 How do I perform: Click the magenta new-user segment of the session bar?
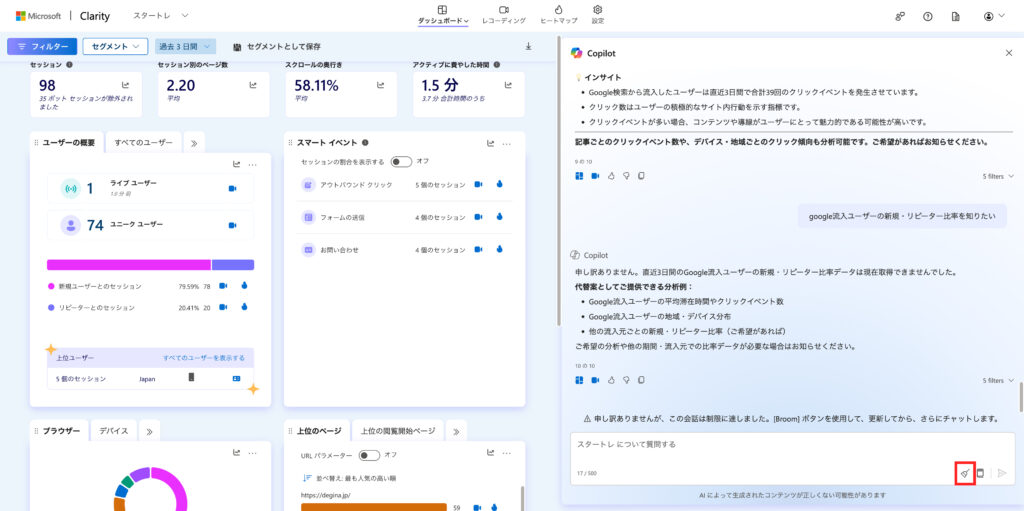(x=128, y=265)
